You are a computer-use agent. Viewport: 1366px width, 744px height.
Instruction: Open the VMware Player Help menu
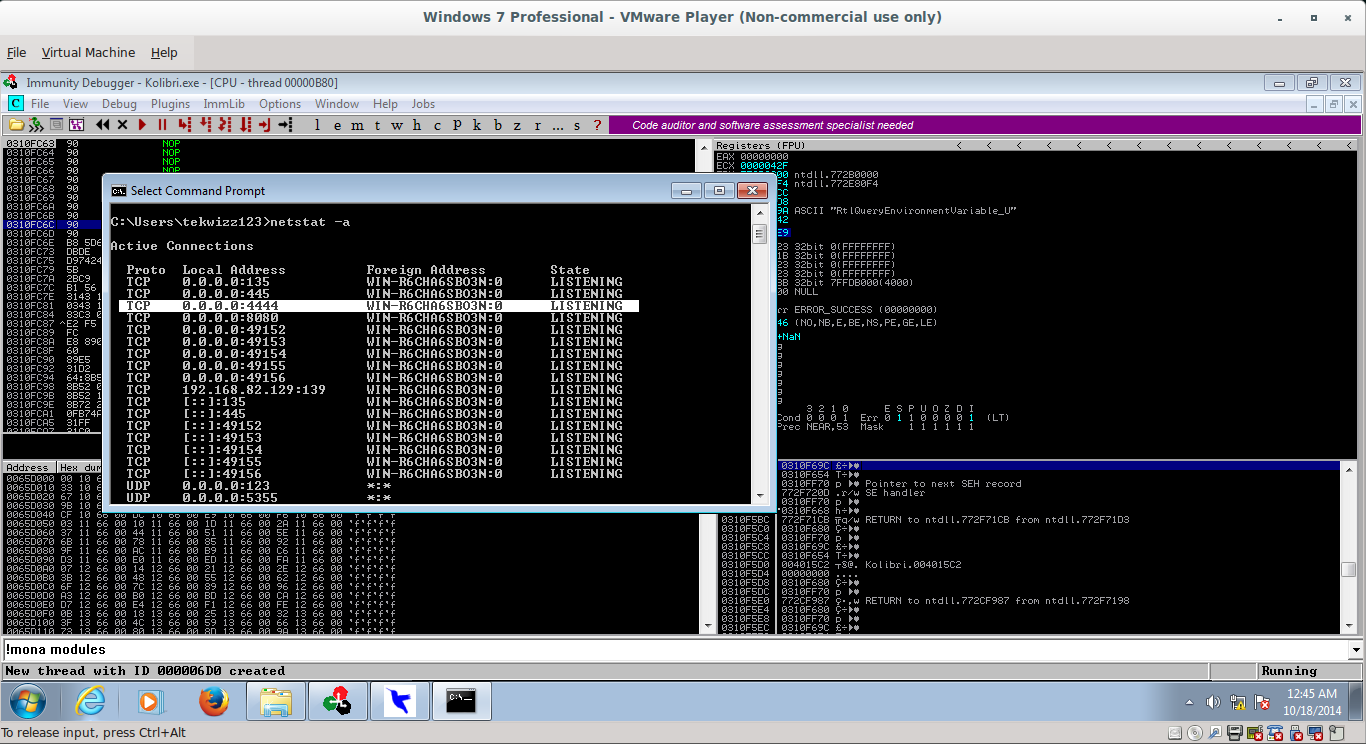pos(164,53)
